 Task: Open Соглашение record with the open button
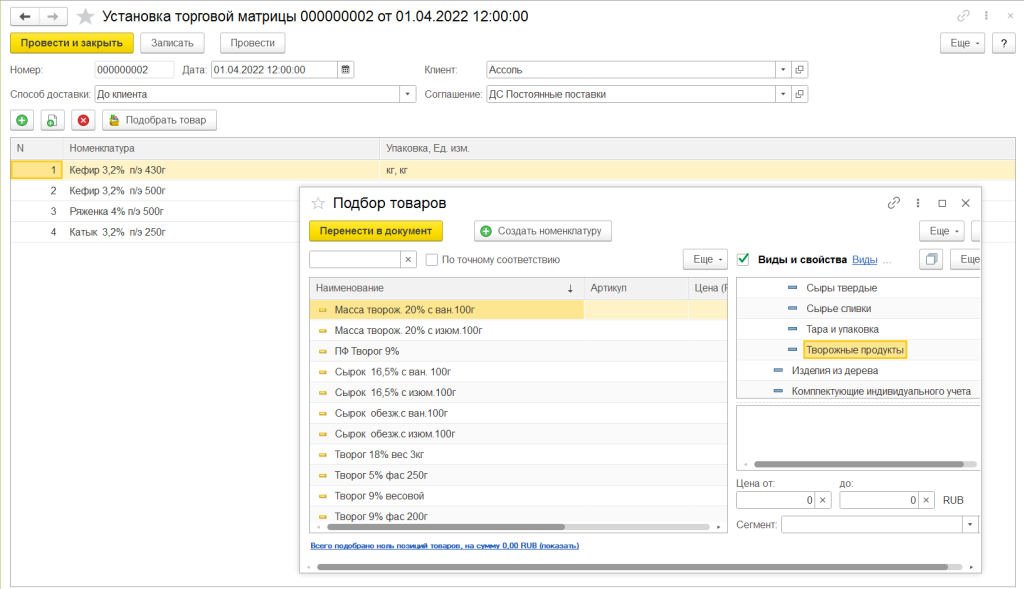[799, 94]
